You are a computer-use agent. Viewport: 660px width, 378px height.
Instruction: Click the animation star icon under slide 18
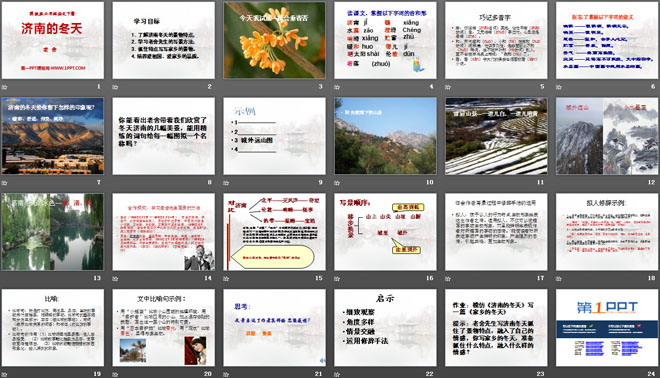(559, 278)
